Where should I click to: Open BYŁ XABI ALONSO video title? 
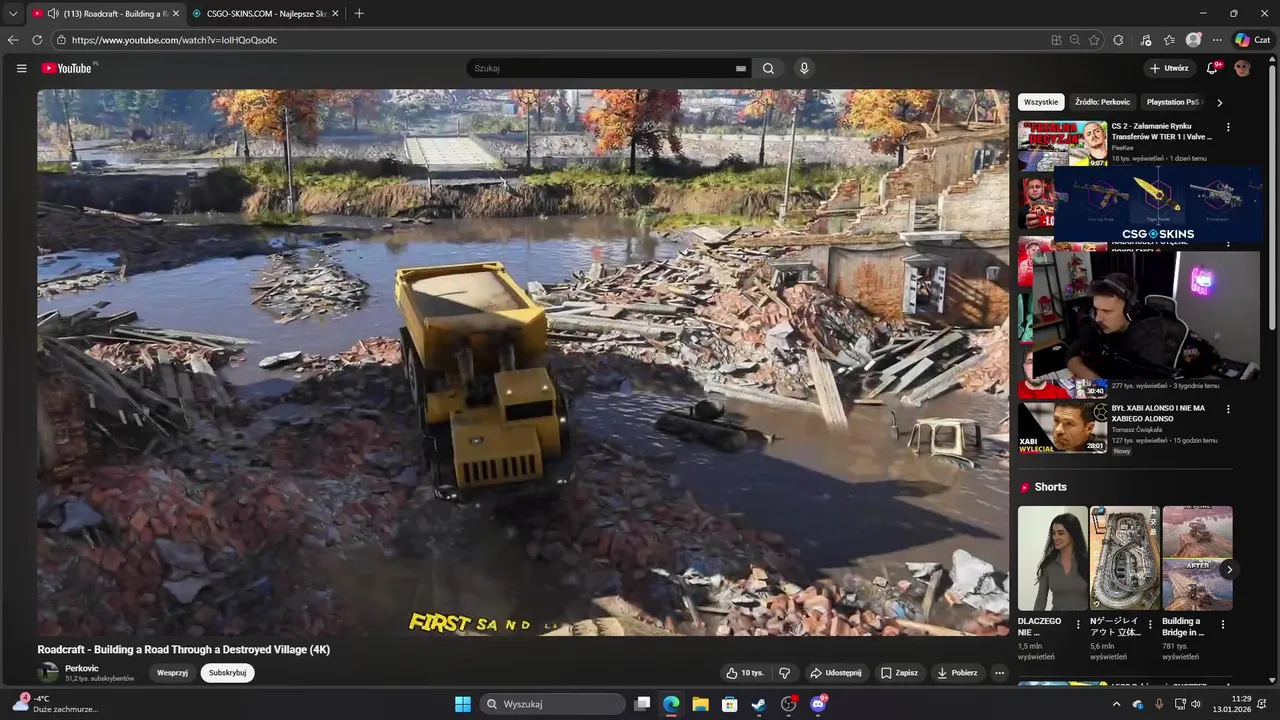(1158, 413)
